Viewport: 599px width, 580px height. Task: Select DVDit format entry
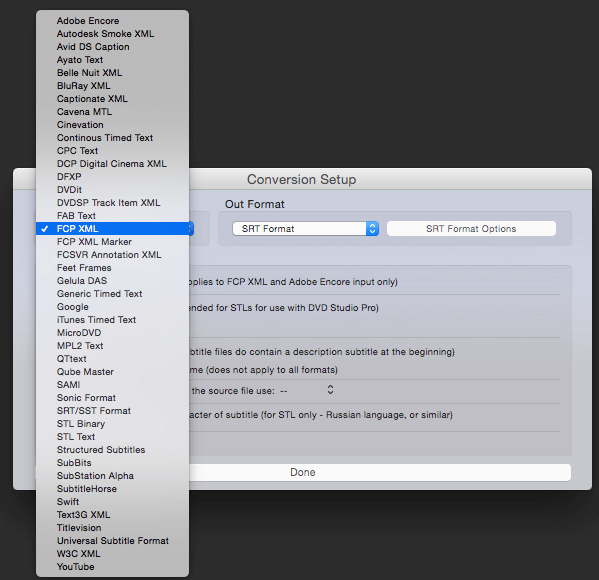point(112,190)
